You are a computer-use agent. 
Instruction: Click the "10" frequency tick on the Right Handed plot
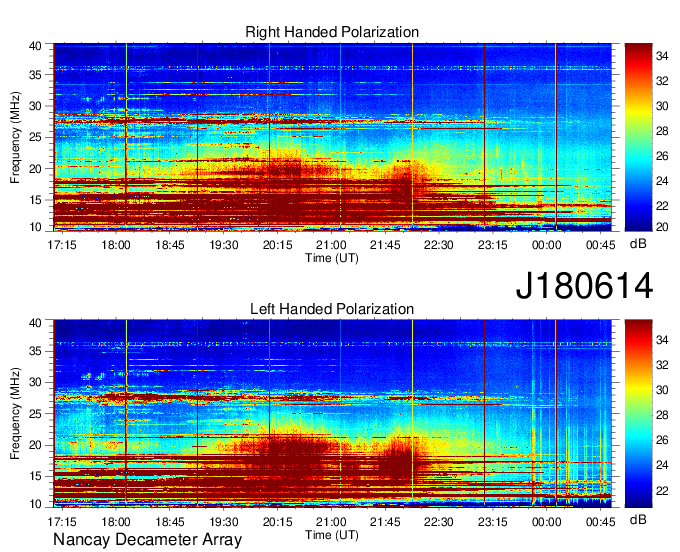[35, 227]
